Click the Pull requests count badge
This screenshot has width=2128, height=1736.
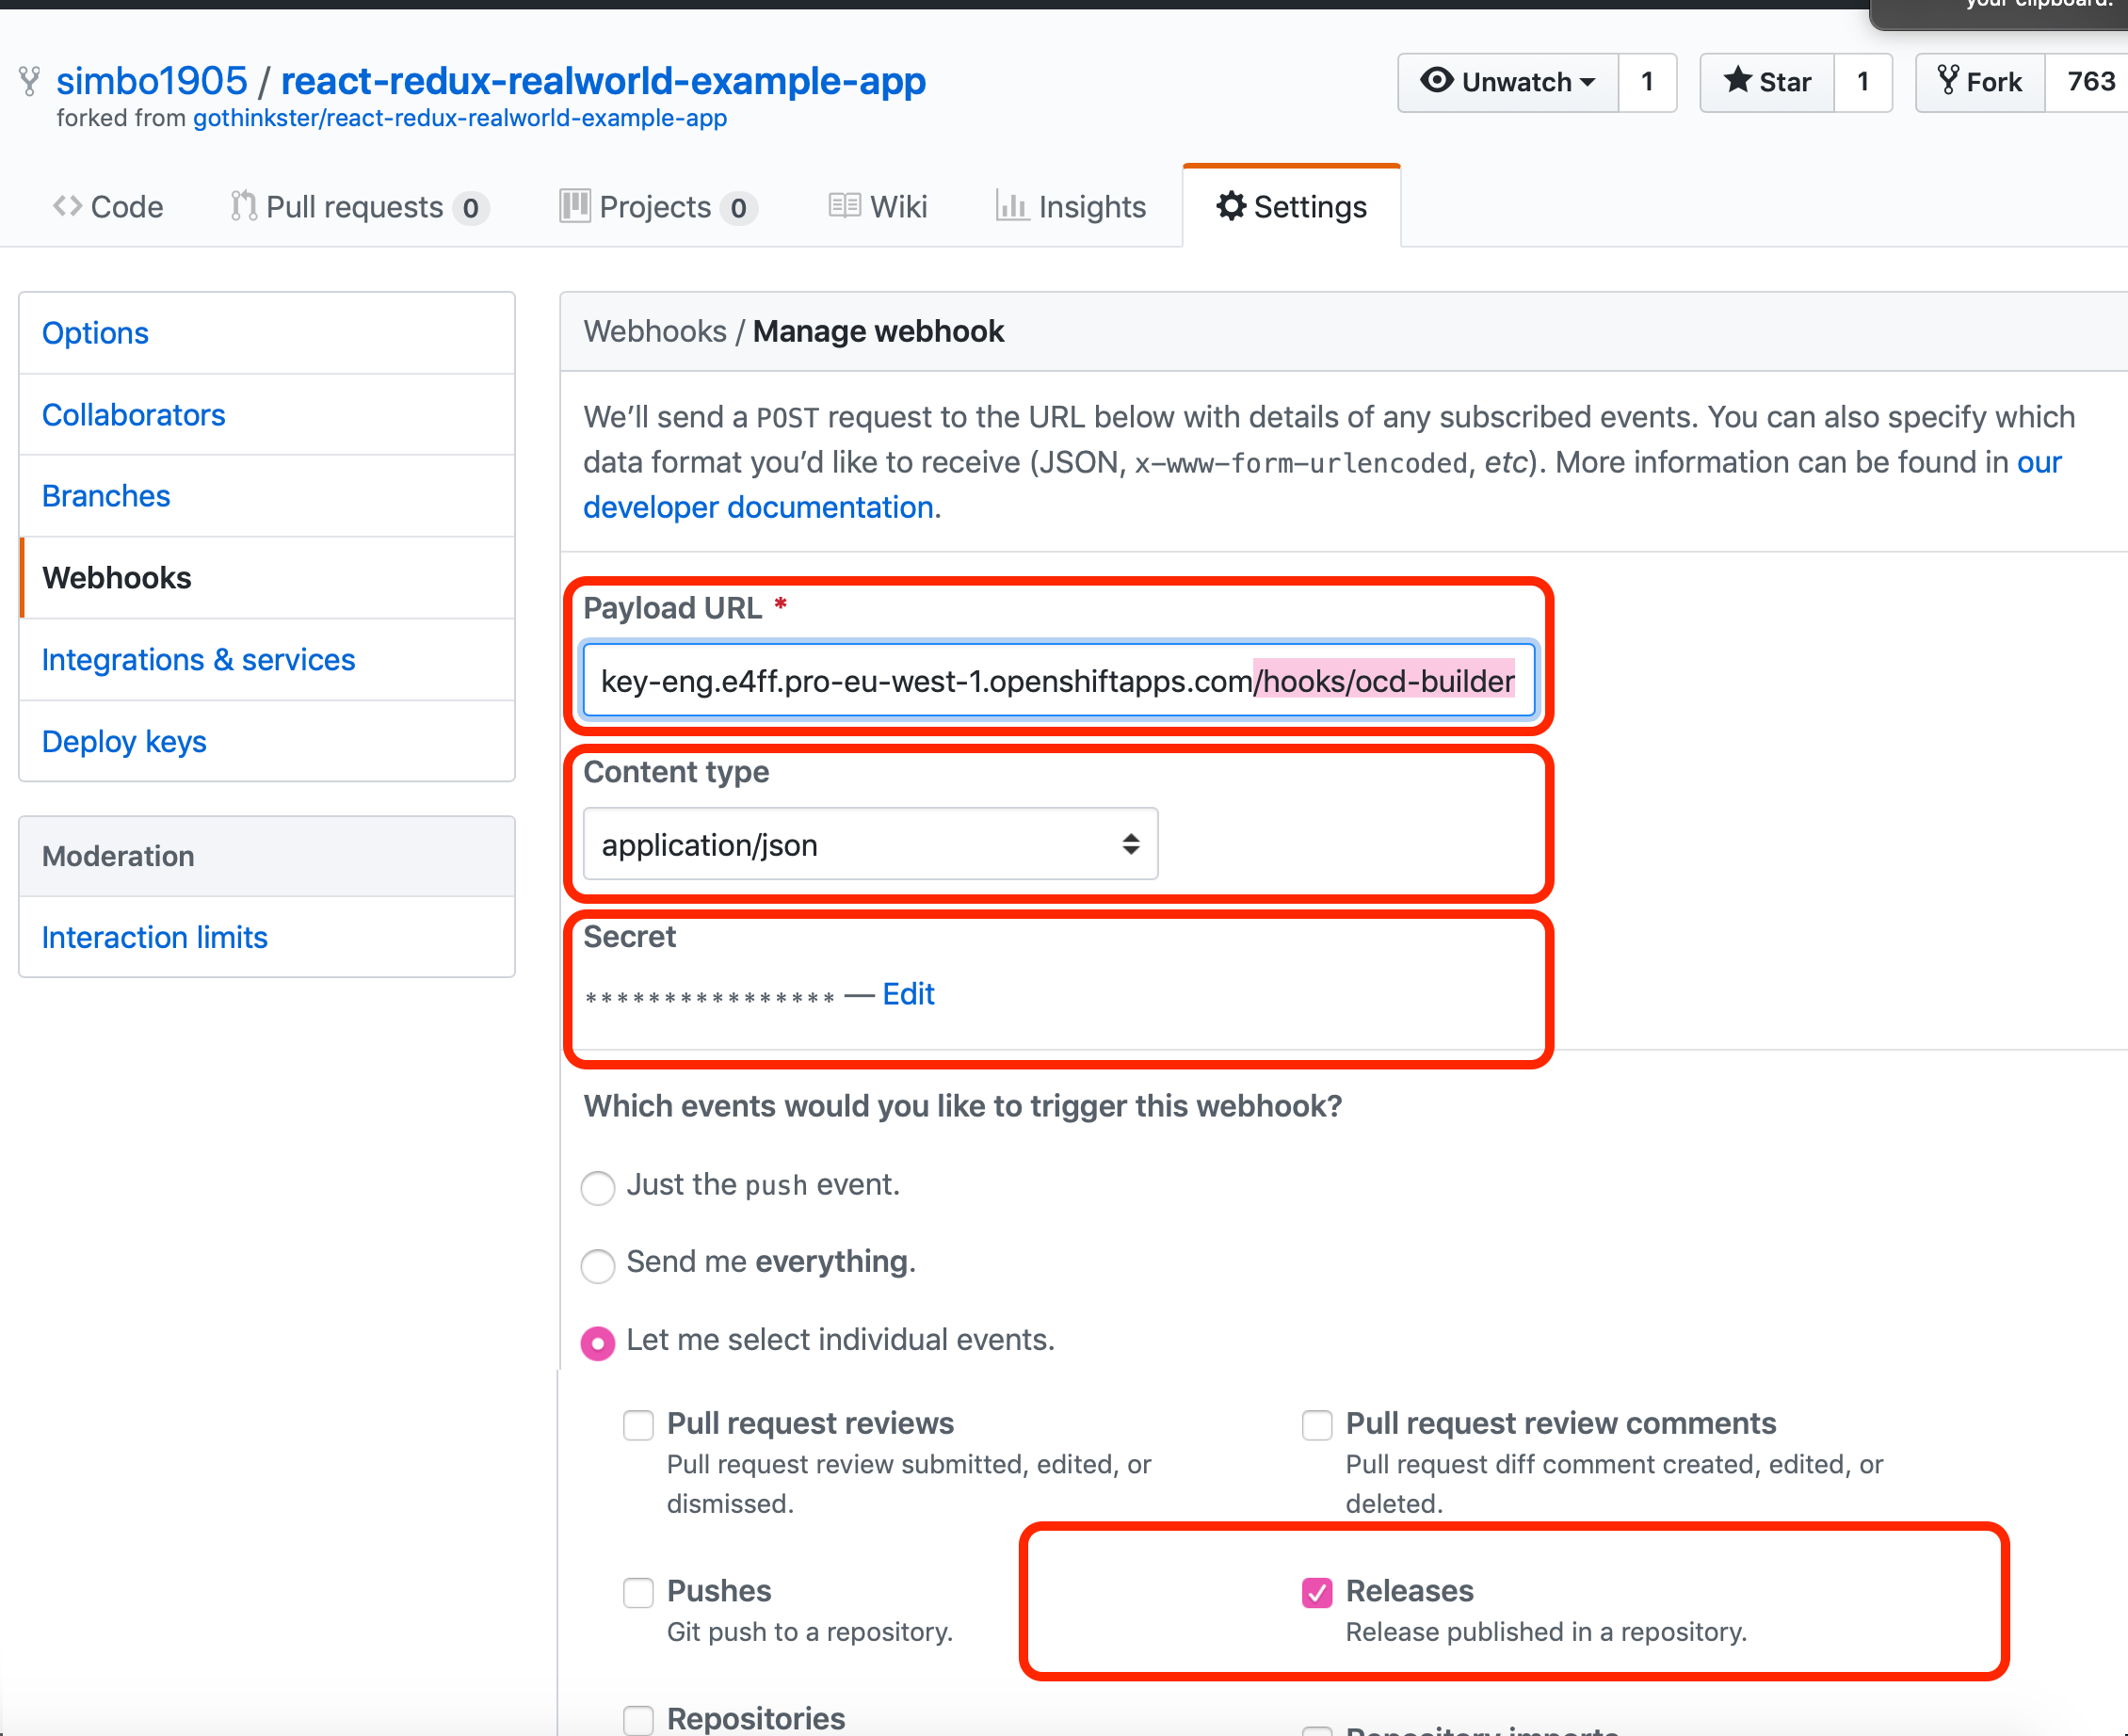point(470,208)
